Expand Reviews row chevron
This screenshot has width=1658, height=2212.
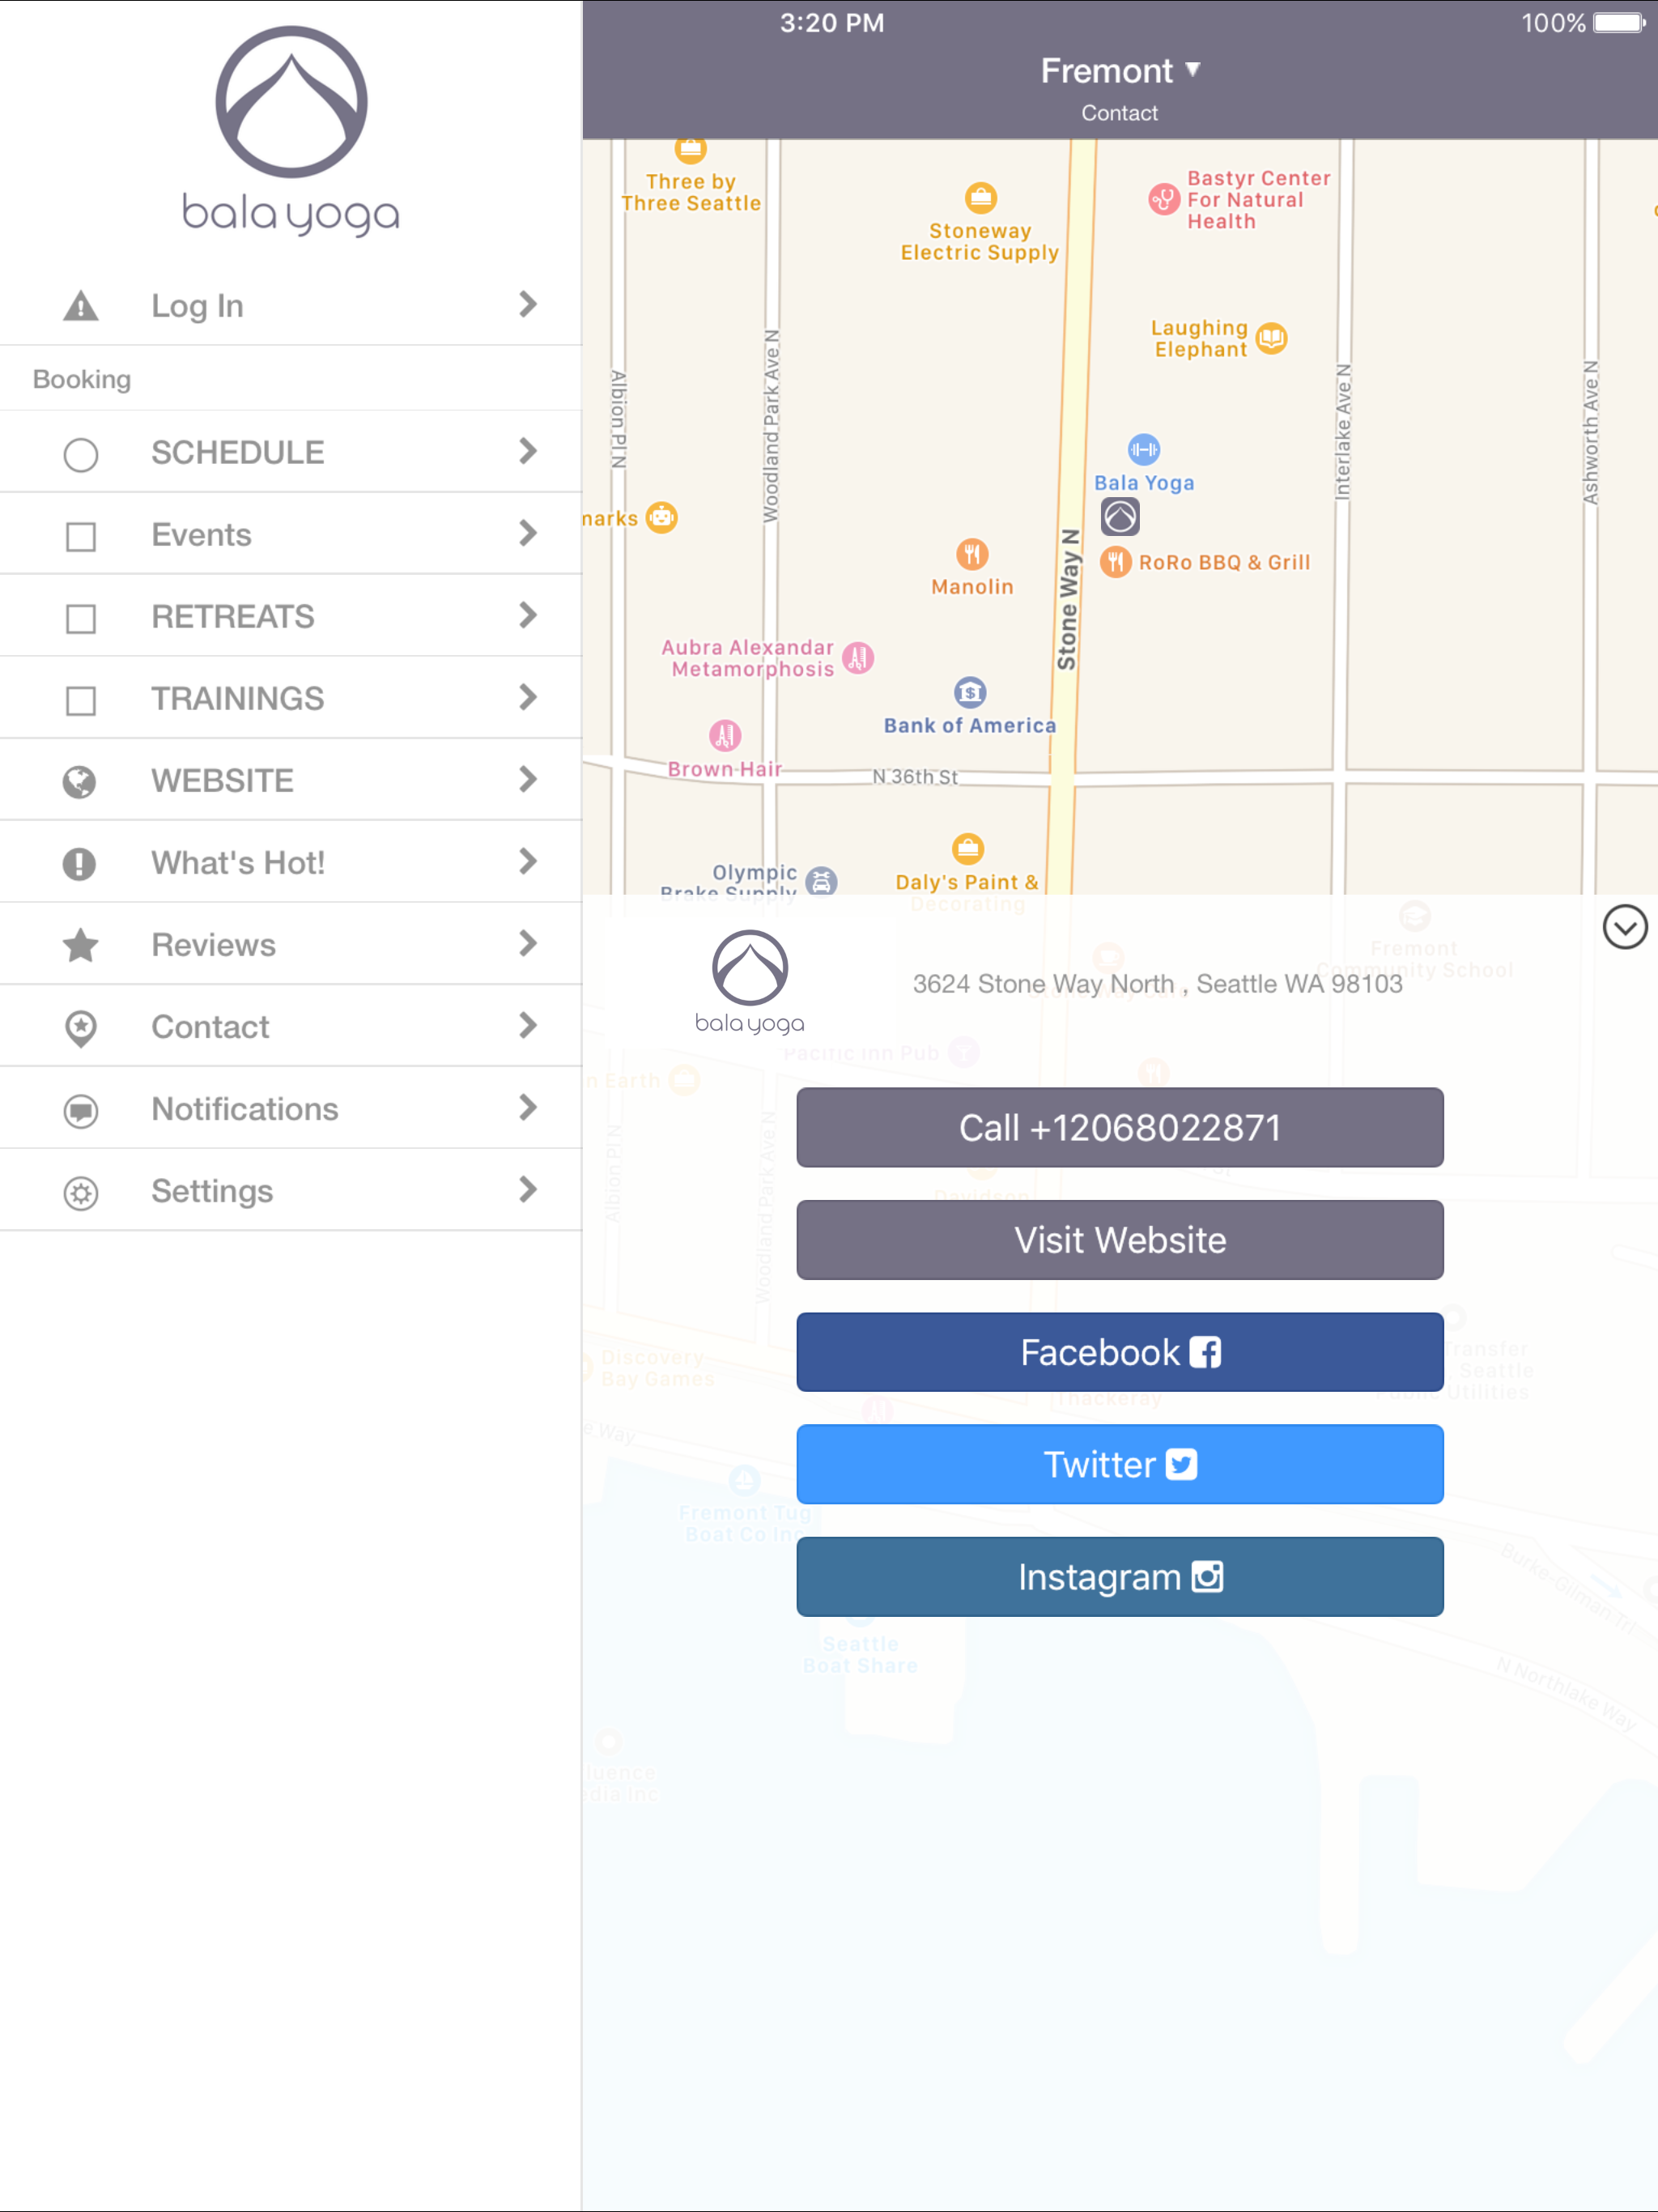click(x=528, y=943)
